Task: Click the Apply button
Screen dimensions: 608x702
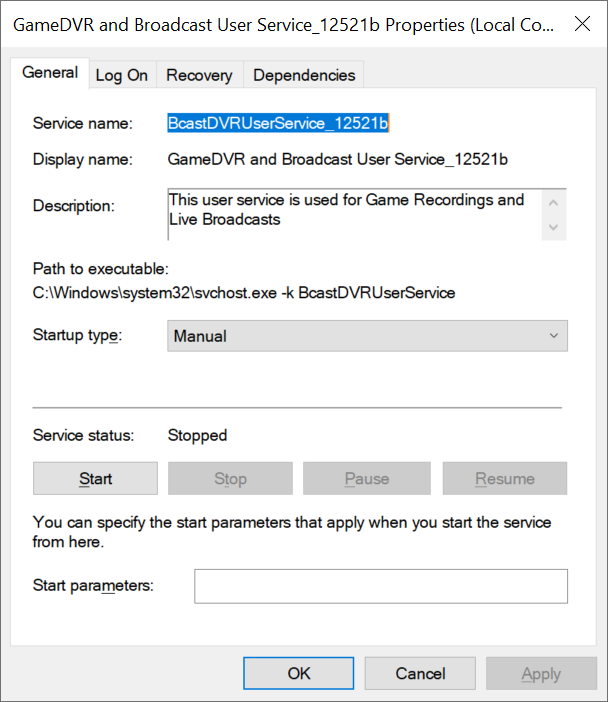Action: coord(541,673)
